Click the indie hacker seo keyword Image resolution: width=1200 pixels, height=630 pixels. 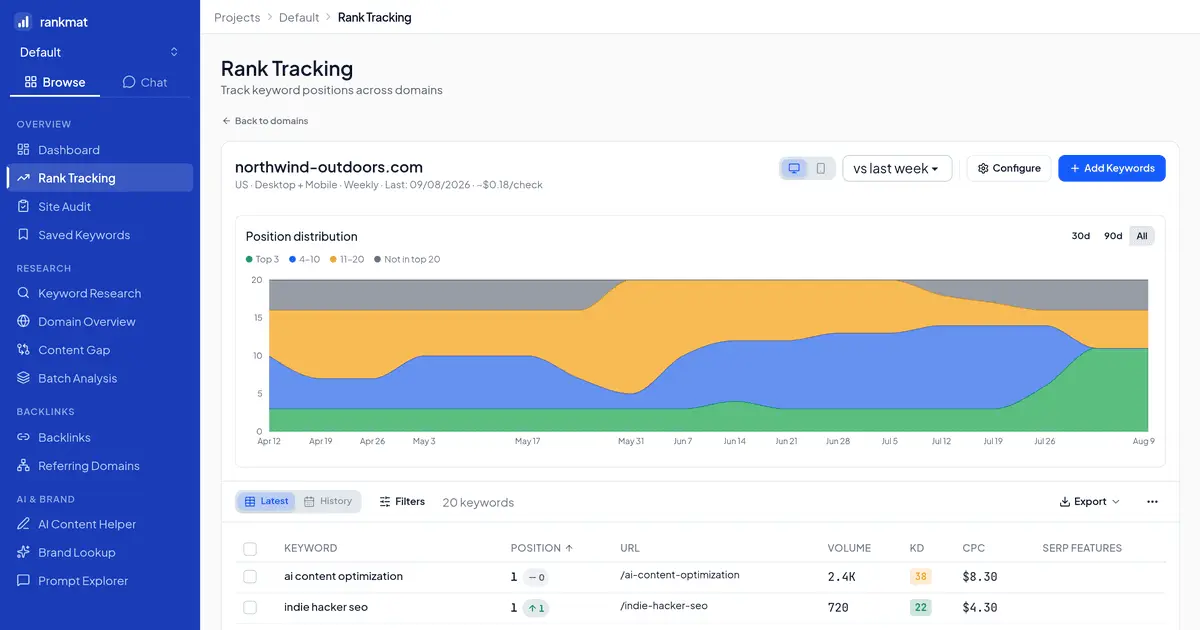pyautogui.click(x=326, y=607)
